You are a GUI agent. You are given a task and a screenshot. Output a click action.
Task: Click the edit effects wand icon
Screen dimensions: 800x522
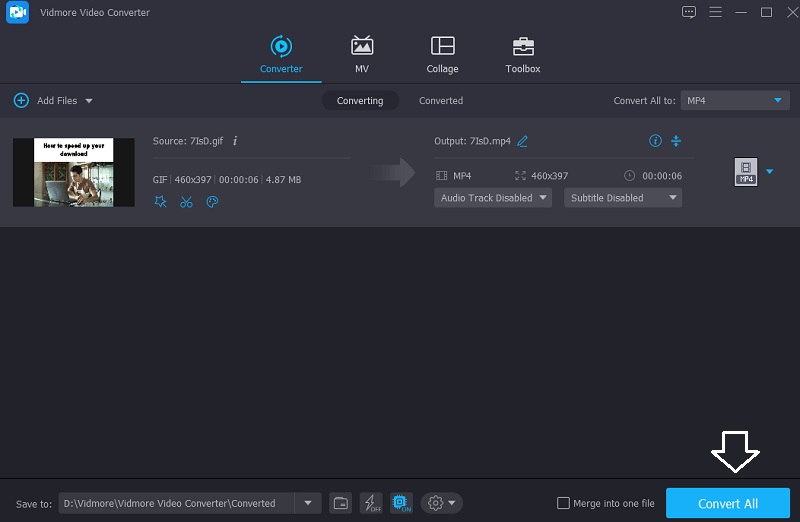[x=161, y=202]
